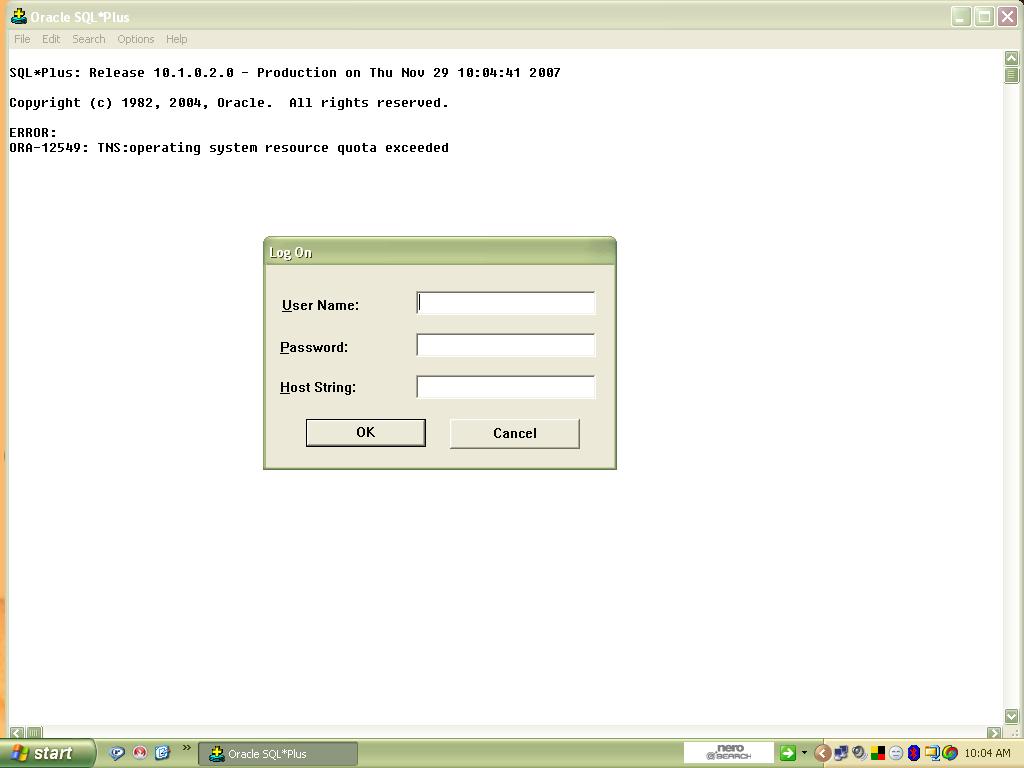This screenshot has width=1024, height=768.
Task: Click the Copyright Oracle line
Action: point(229,103)
